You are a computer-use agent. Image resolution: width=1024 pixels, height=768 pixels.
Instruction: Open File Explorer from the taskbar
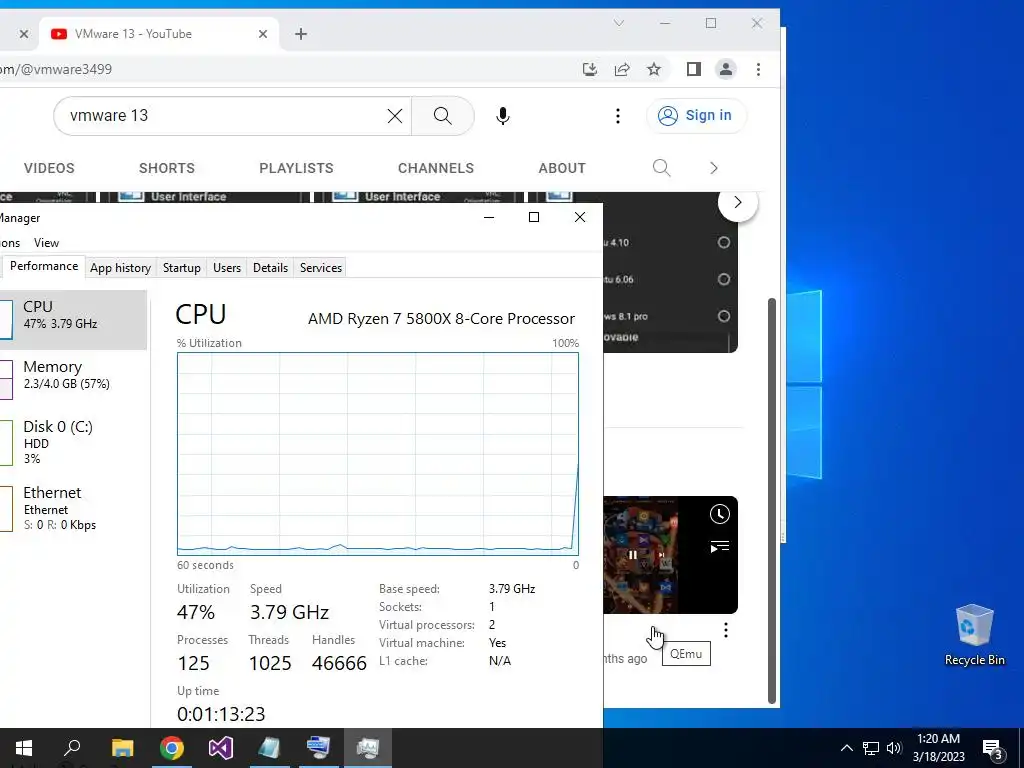pyautogui.click(x=122, y=748)
